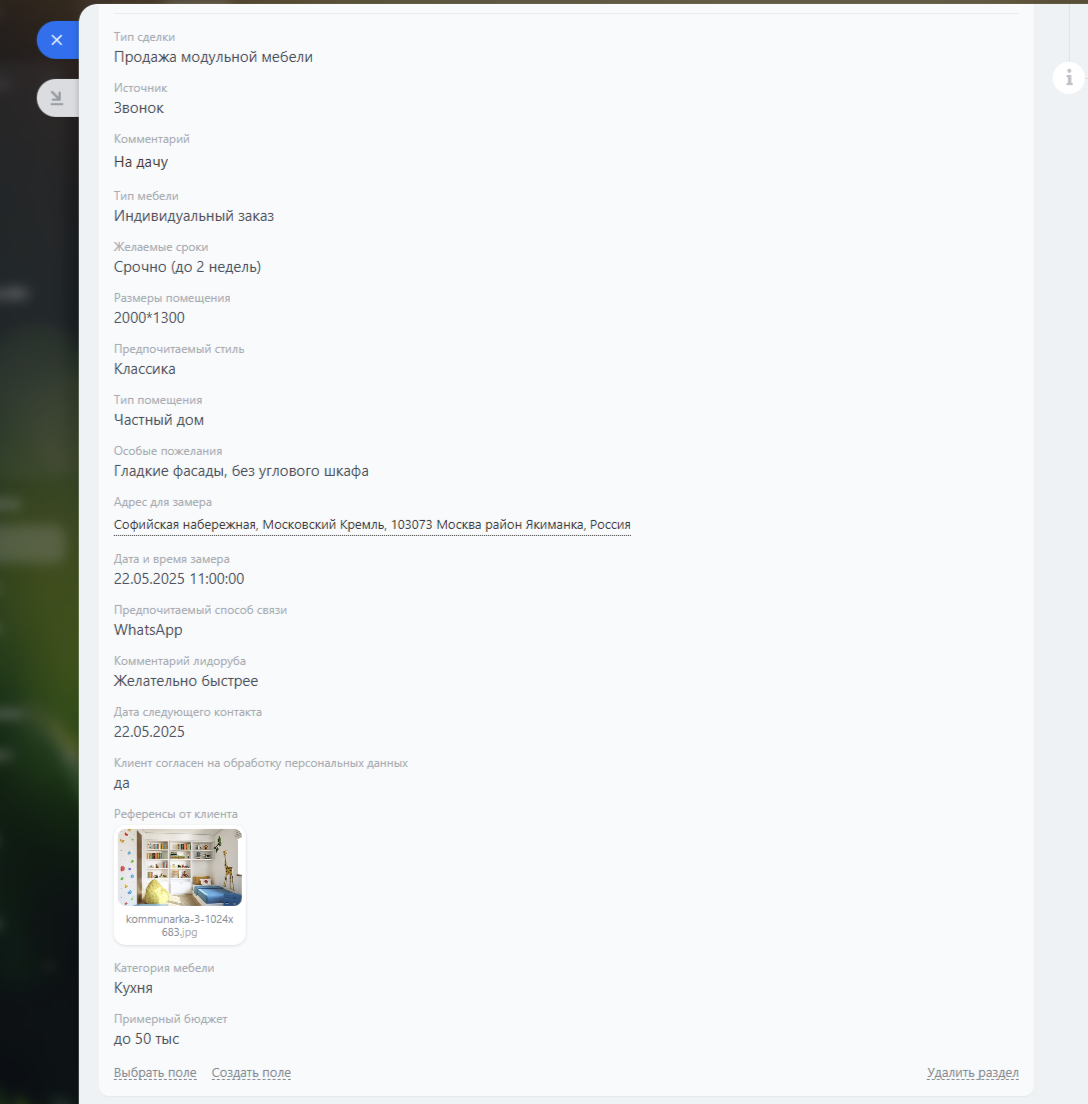Close the deal side panel
Screen dimensions: 1088x1104
tap(57, 40)
